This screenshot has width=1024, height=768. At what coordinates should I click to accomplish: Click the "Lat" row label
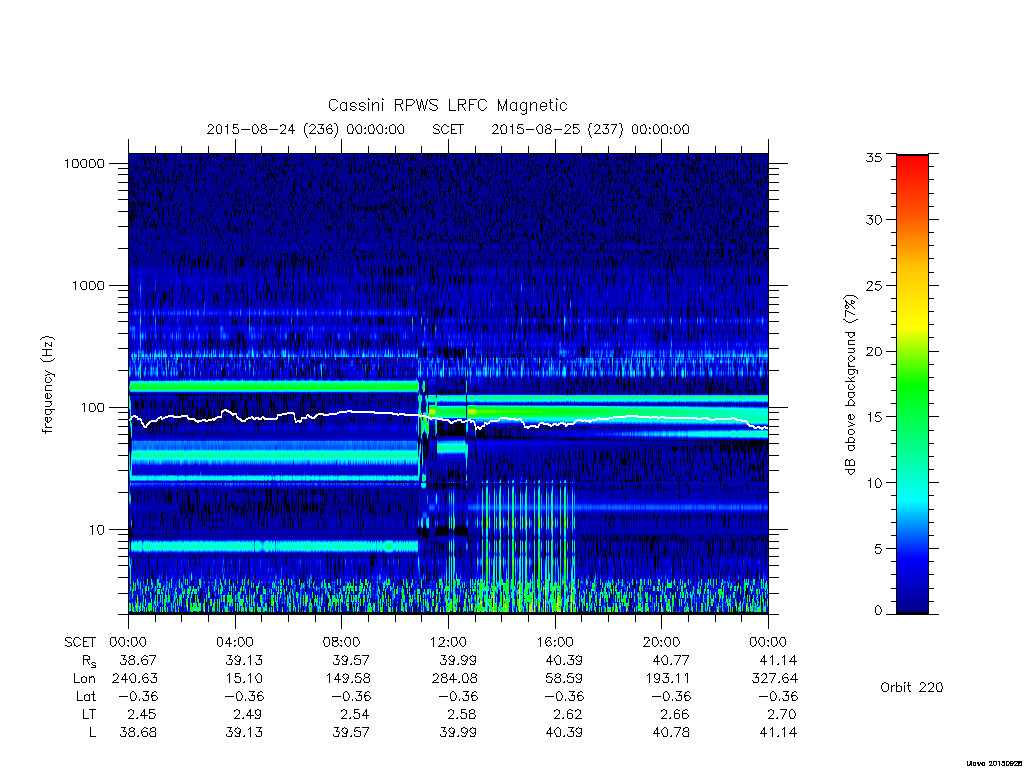coord(86,696)
